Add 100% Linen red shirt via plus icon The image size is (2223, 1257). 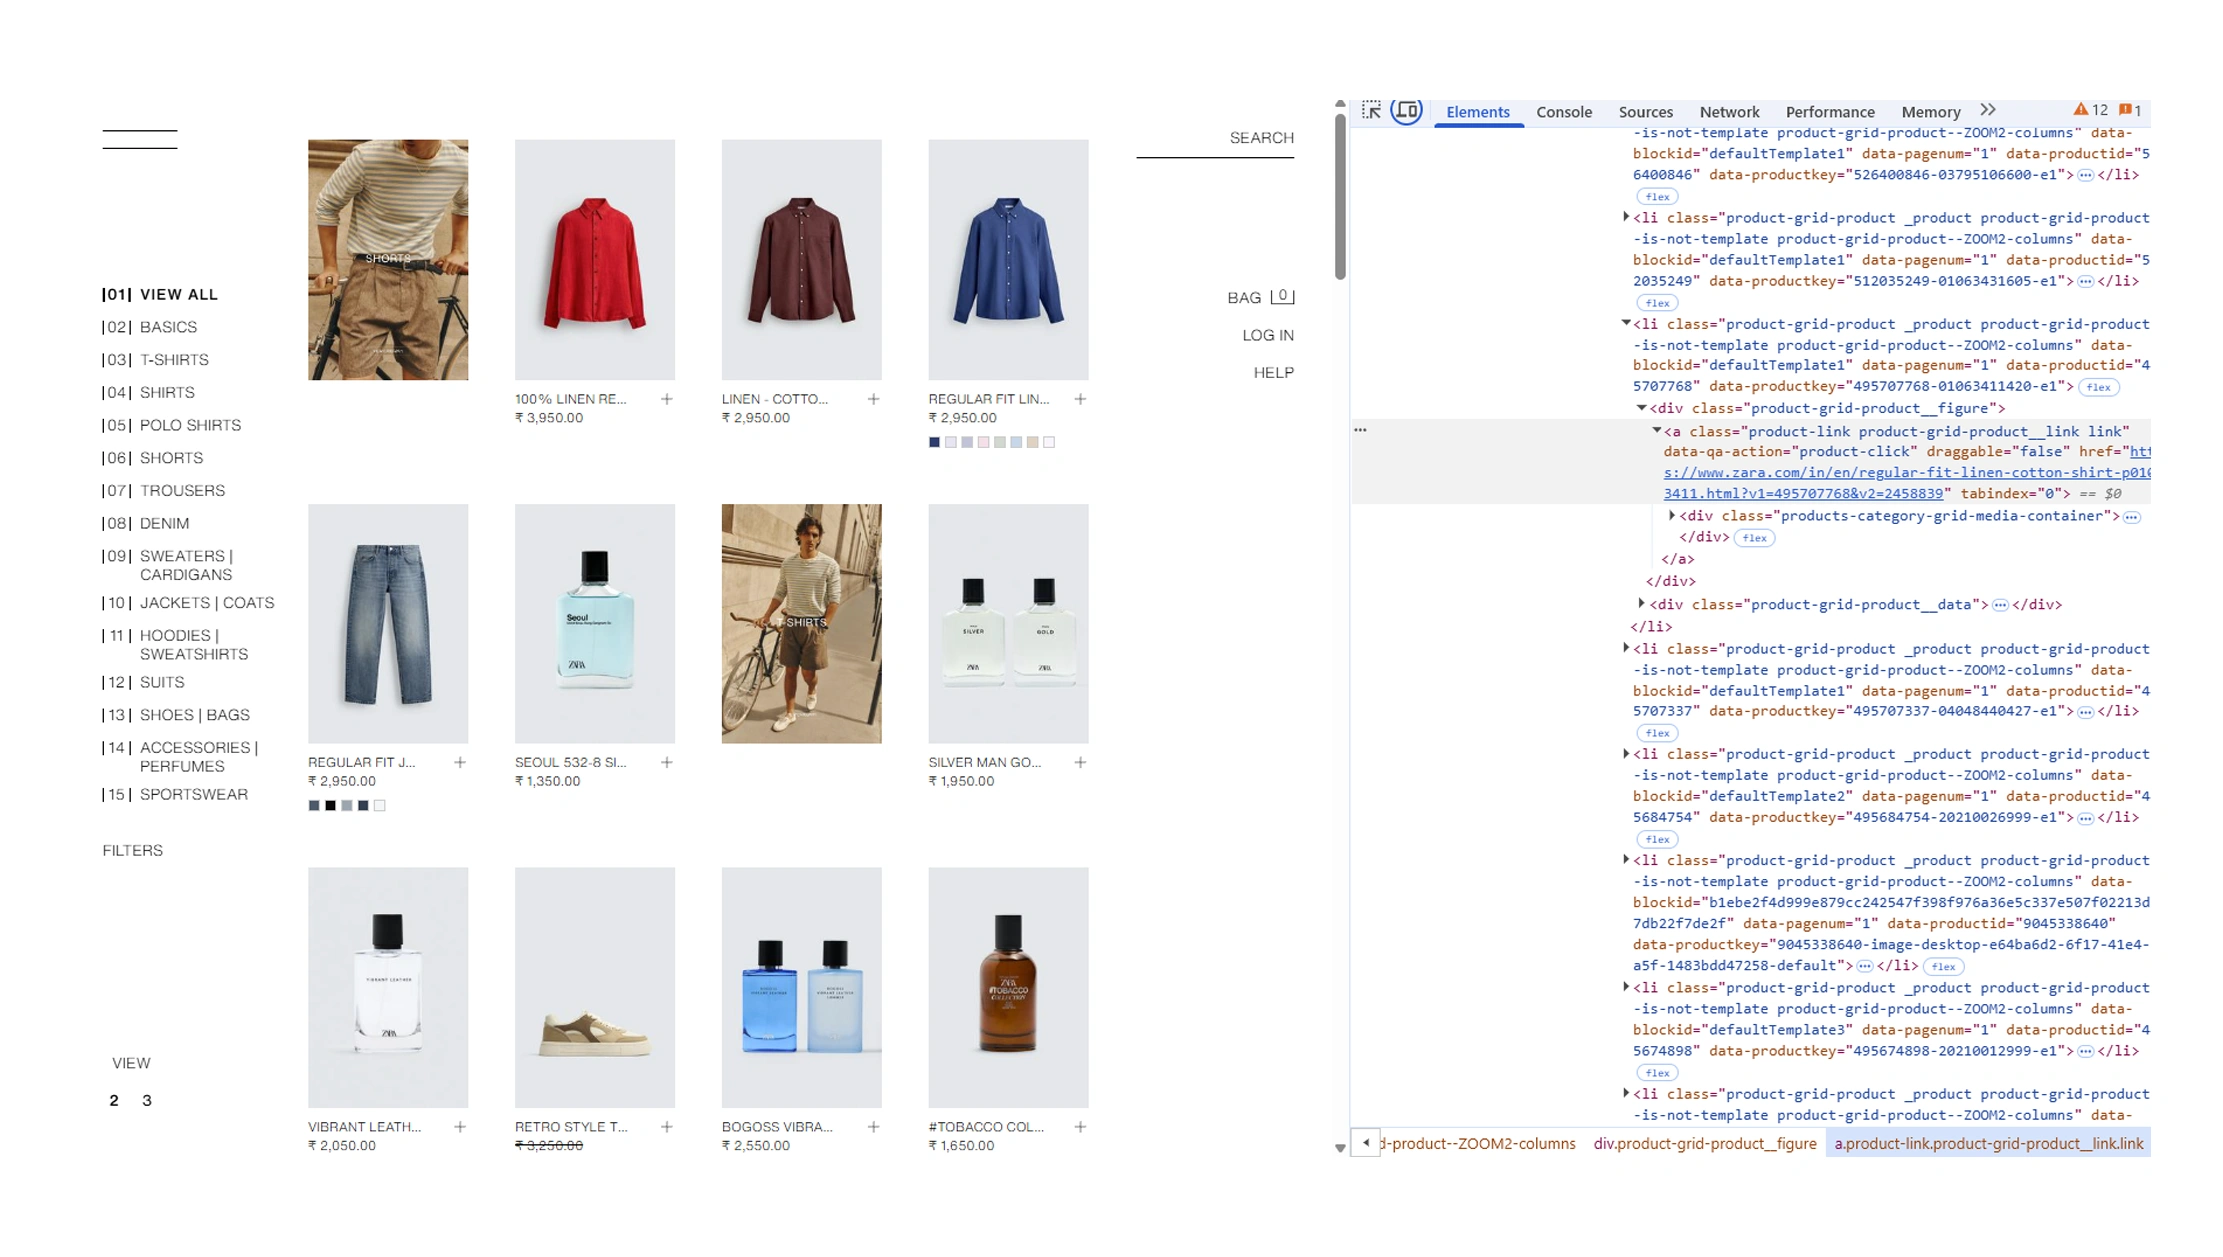click(x=667, y=399)
